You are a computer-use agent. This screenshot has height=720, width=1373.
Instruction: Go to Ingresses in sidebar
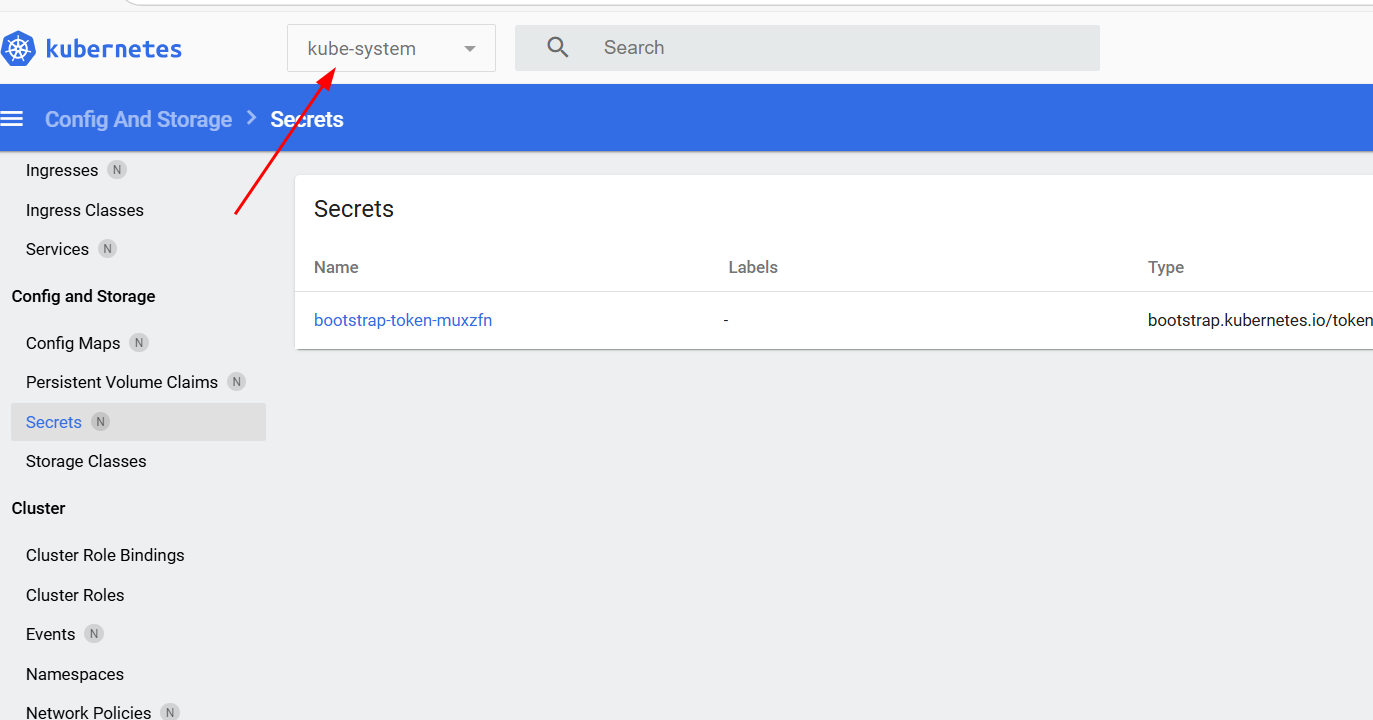point(62,170)
